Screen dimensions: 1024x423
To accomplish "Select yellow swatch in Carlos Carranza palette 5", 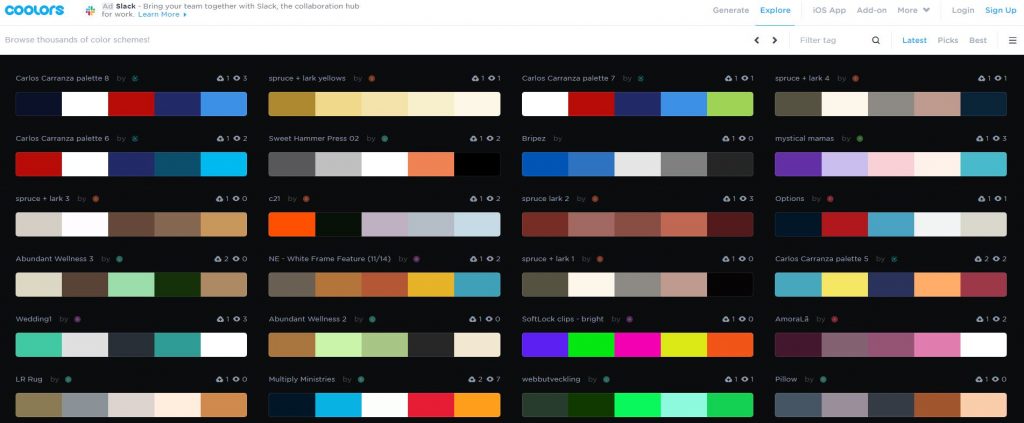I will (844, 285).
